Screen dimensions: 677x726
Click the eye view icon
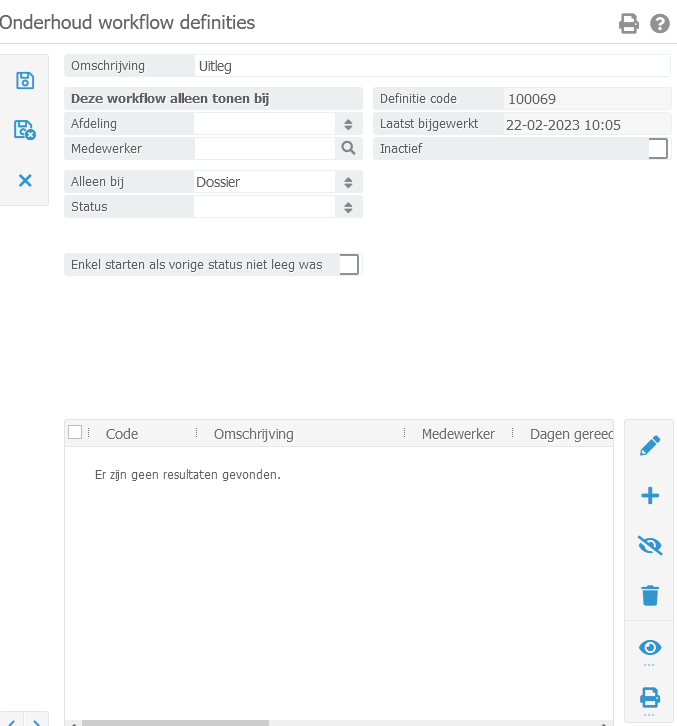click(650, 647)
